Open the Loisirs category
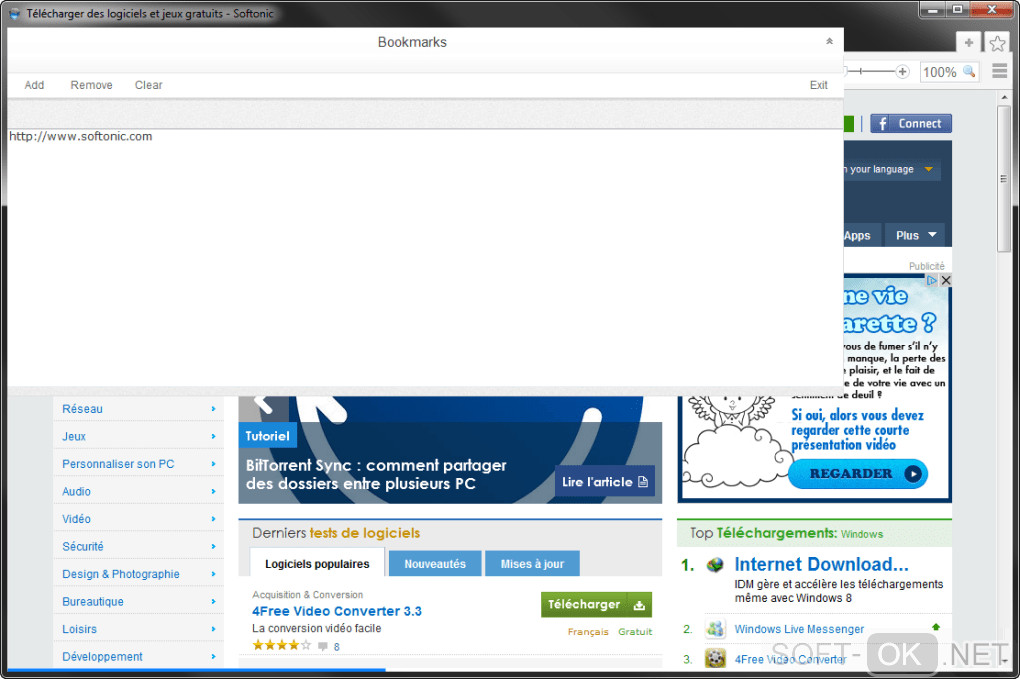Viewport: 1020px width, 679px height. (139, 630)
